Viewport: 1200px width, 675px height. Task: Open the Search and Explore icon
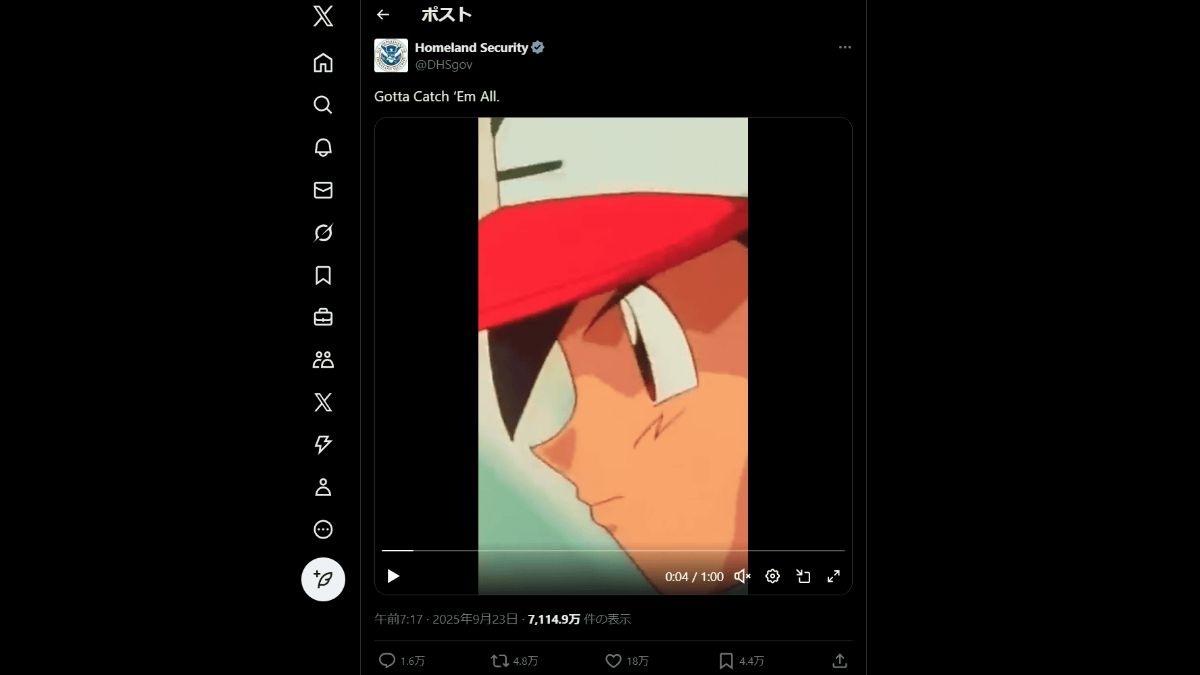[323, 105]
